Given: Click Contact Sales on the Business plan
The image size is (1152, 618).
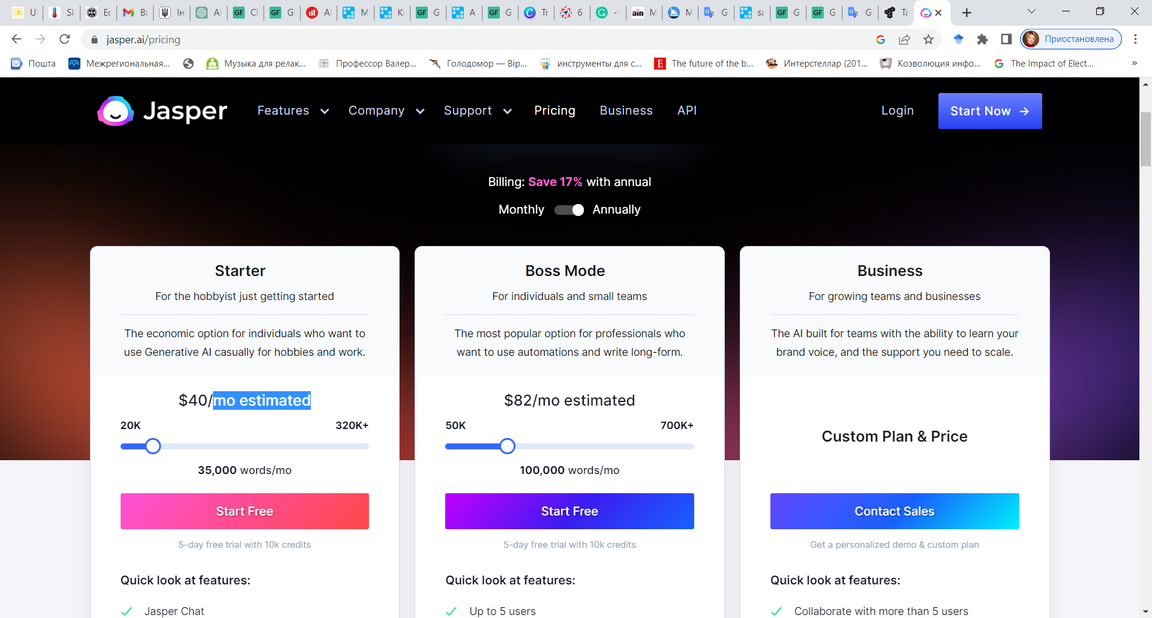Looking at the screenshot, I should pos(894,511).
